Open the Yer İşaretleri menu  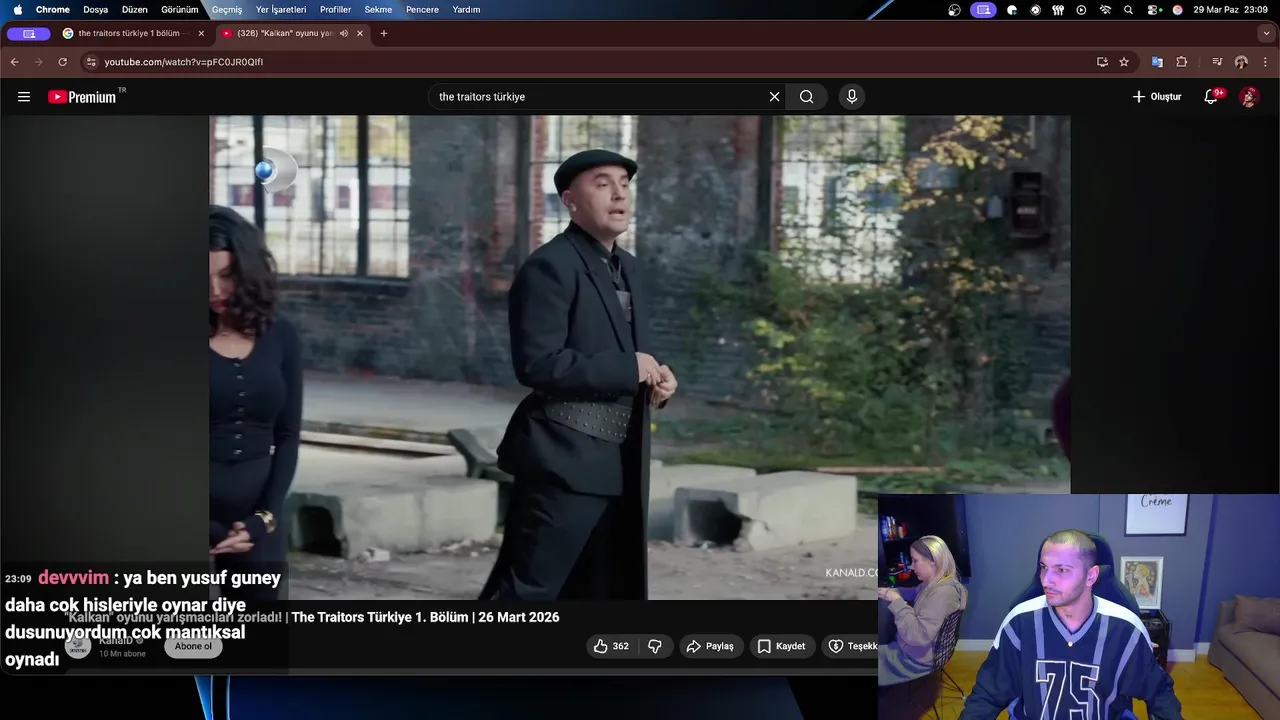pyautogui.click(x=281, y=10)
